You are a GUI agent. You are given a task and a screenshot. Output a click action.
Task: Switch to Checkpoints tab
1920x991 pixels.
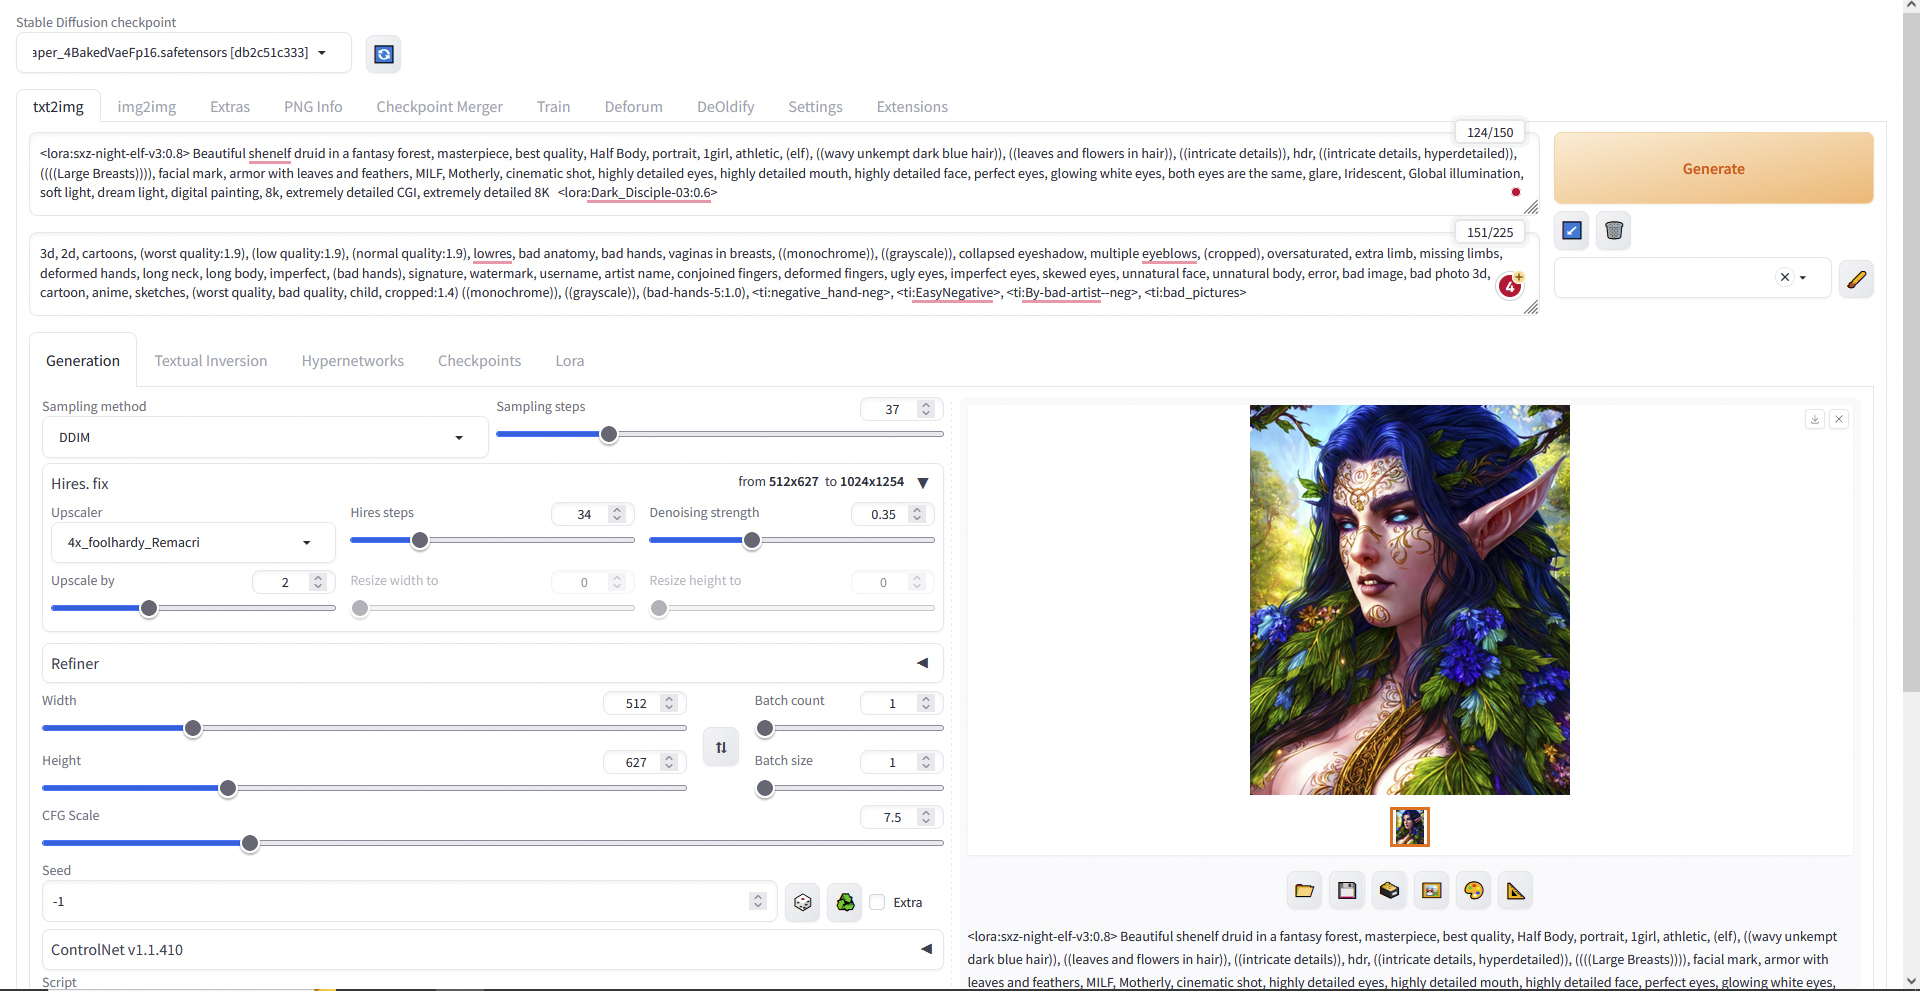pos(479,361)
